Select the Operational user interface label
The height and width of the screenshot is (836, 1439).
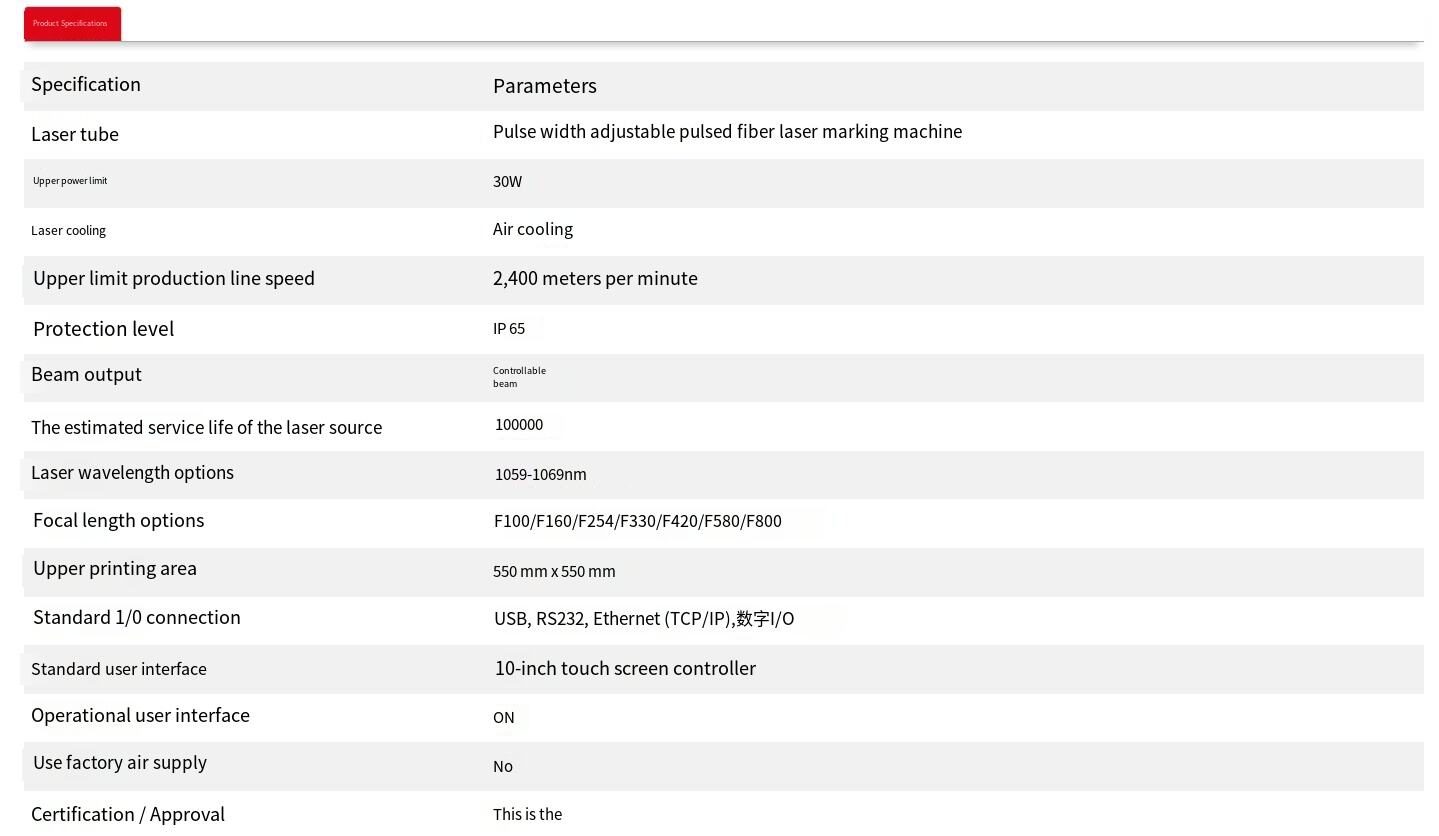click(140, 716)
